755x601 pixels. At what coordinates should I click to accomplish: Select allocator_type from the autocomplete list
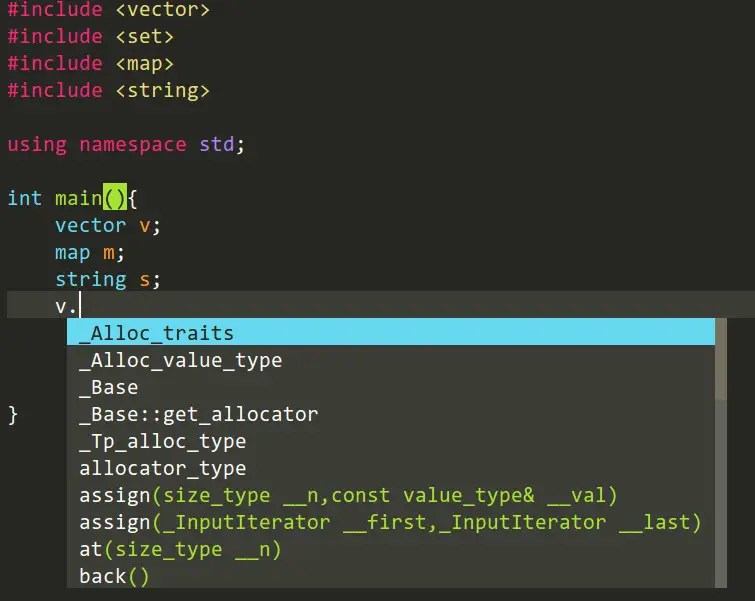click(391, 468)
